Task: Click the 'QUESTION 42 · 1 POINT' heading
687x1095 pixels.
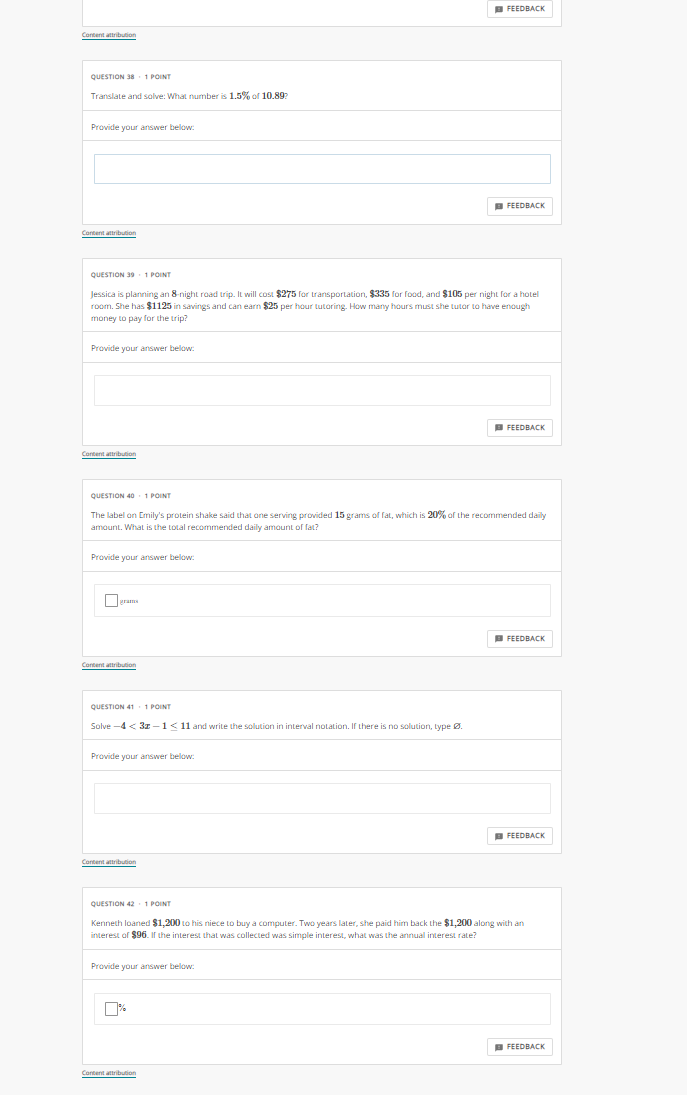Action: 131,904
